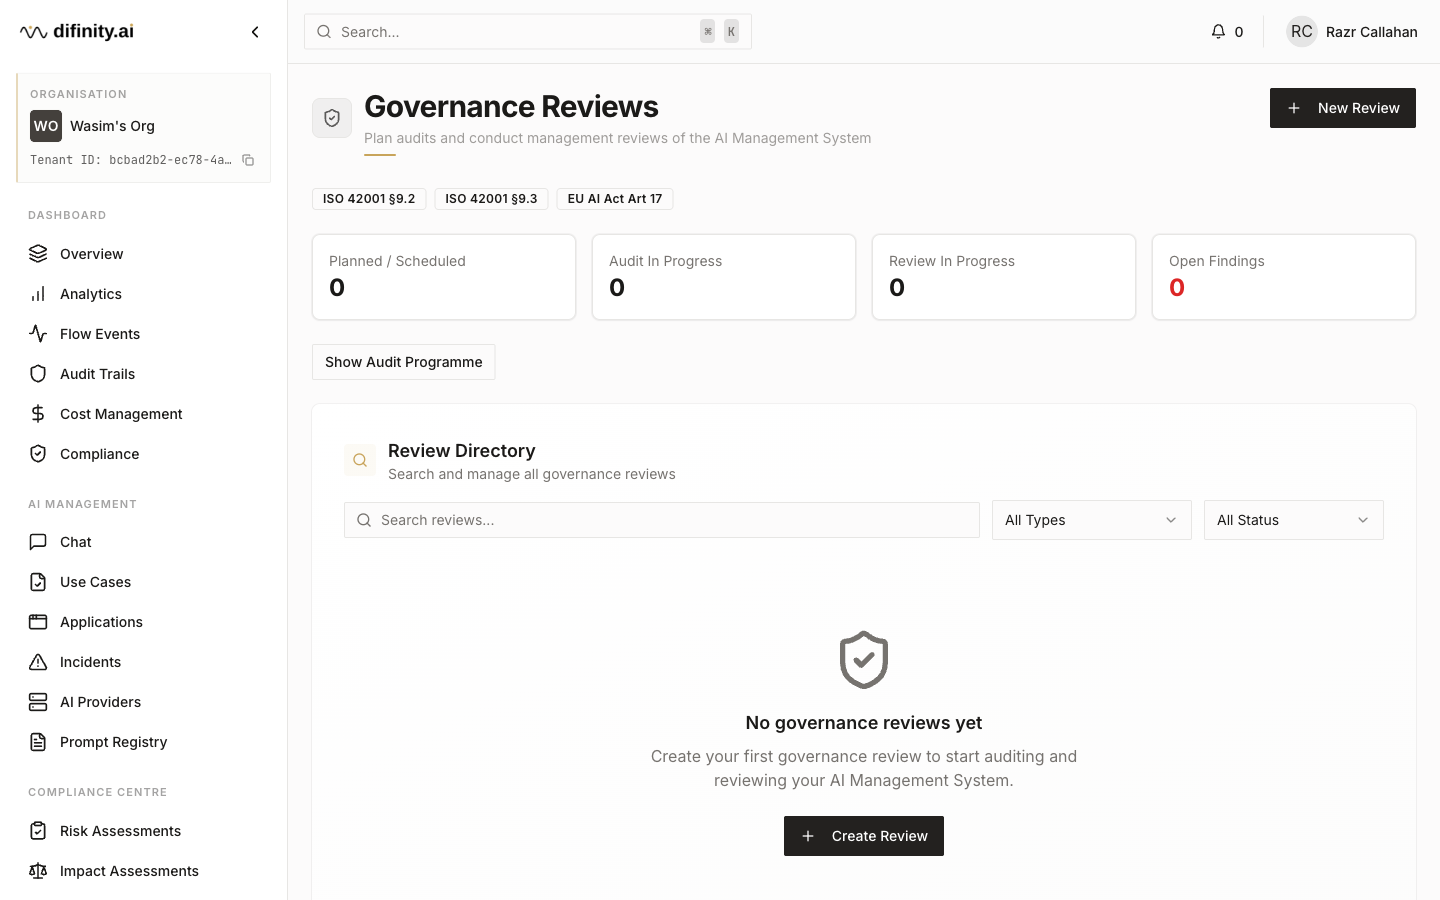The width and height of the screenshot is (1440, 900).
Task: Click the Review Directory heading
Action: coord(462,451)
